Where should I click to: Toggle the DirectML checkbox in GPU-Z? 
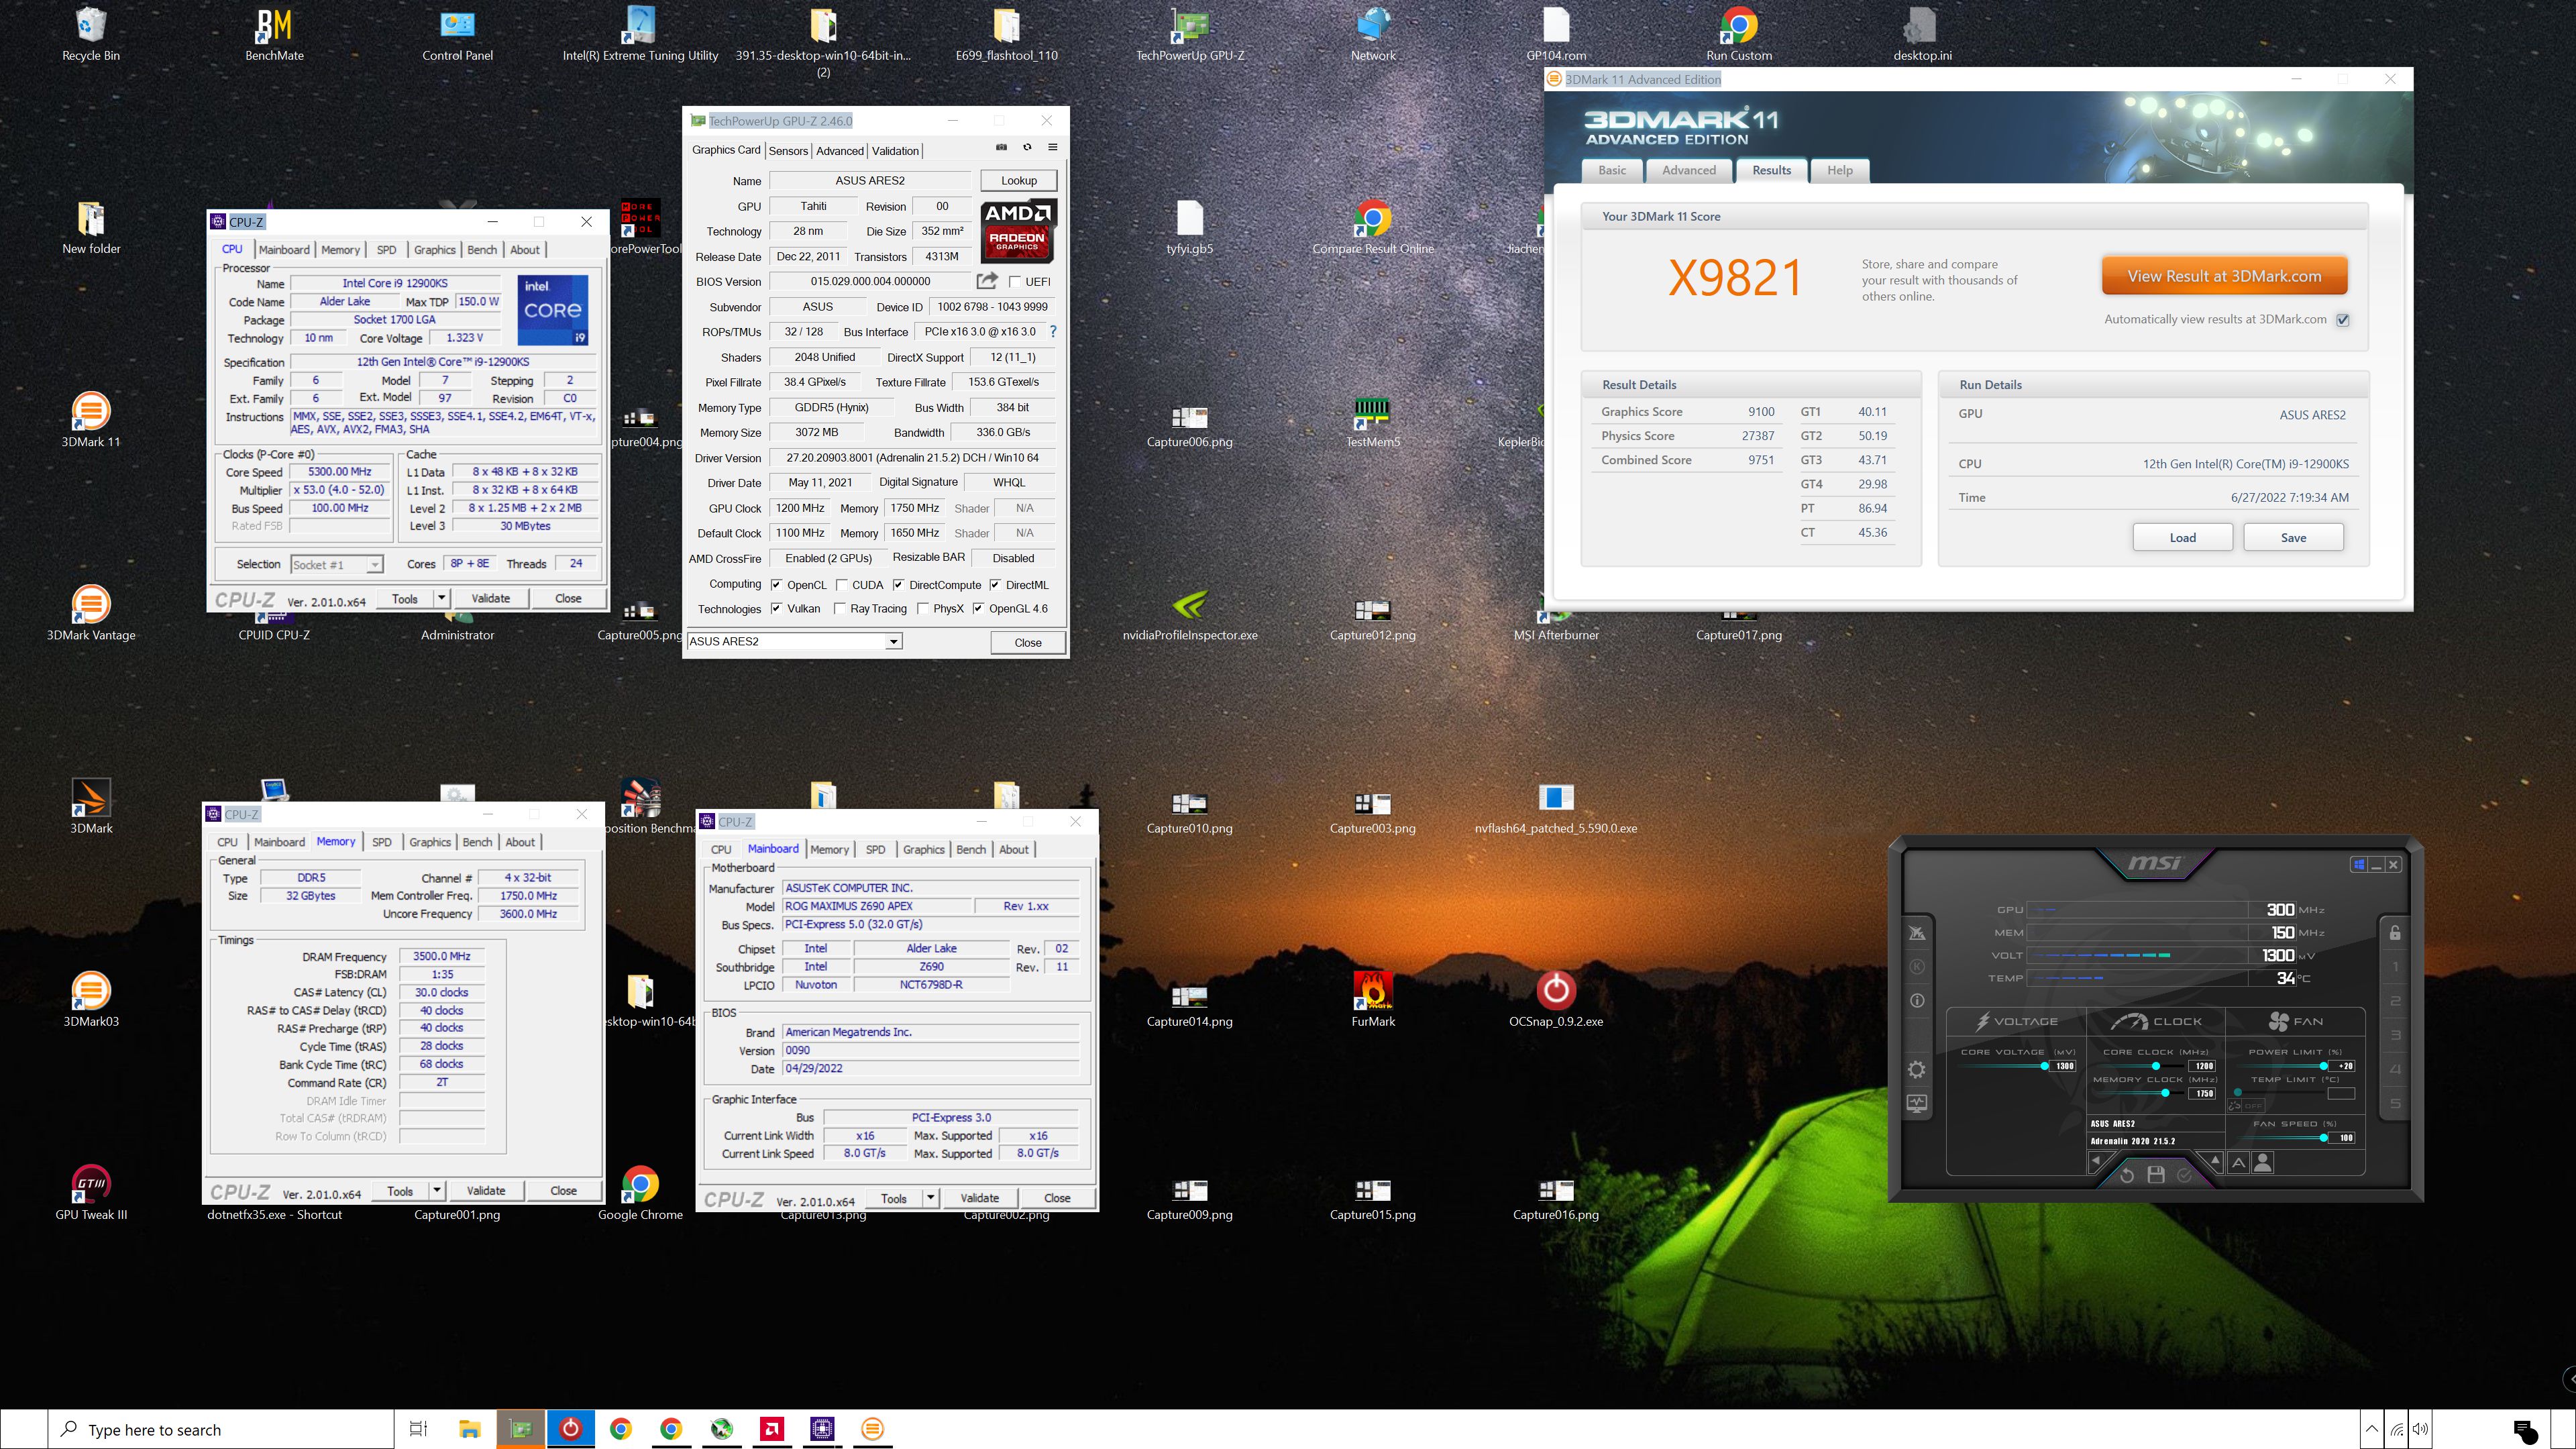(995, 585)
